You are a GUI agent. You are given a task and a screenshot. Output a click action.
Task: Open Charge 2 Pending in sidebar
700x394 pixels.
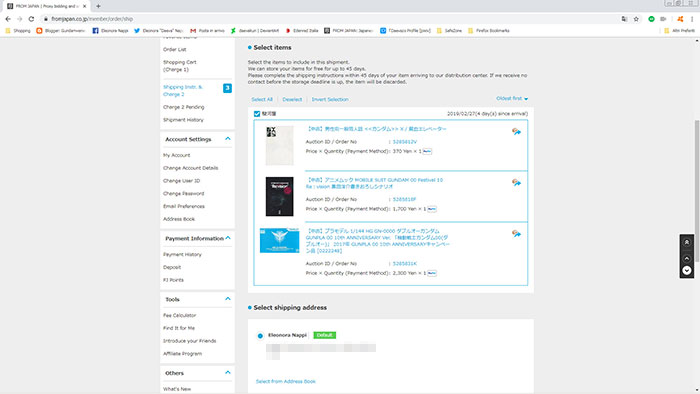183,107
